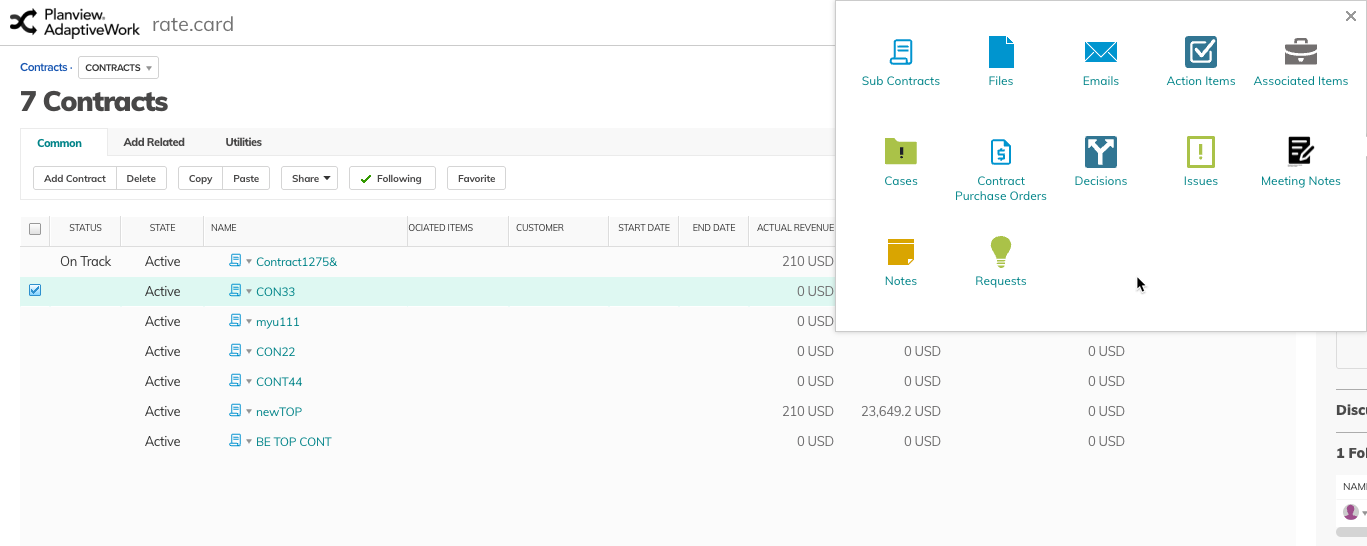
Task: Open the Action Items checkmark icon
Action: pos(1201,52)
